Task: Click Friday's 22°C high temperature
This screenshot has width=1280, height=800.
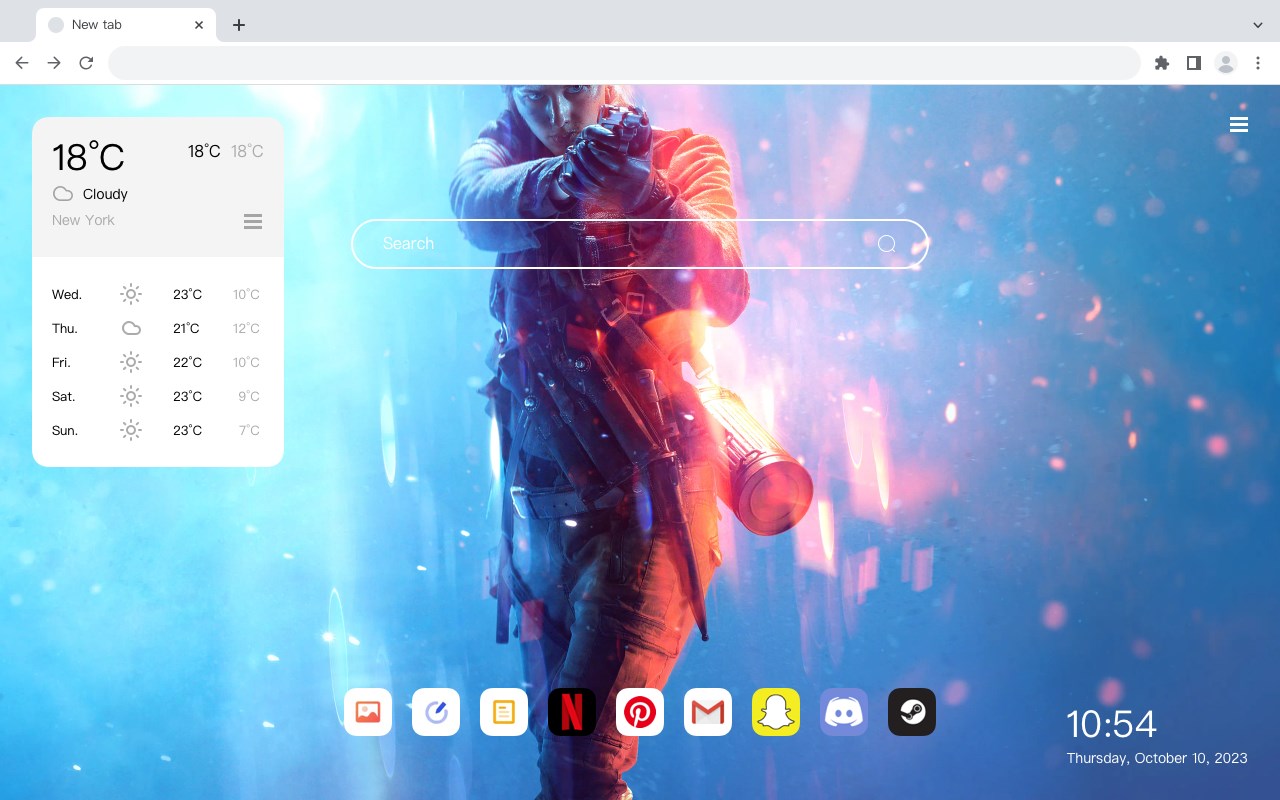Action: (x=187, y=363)
